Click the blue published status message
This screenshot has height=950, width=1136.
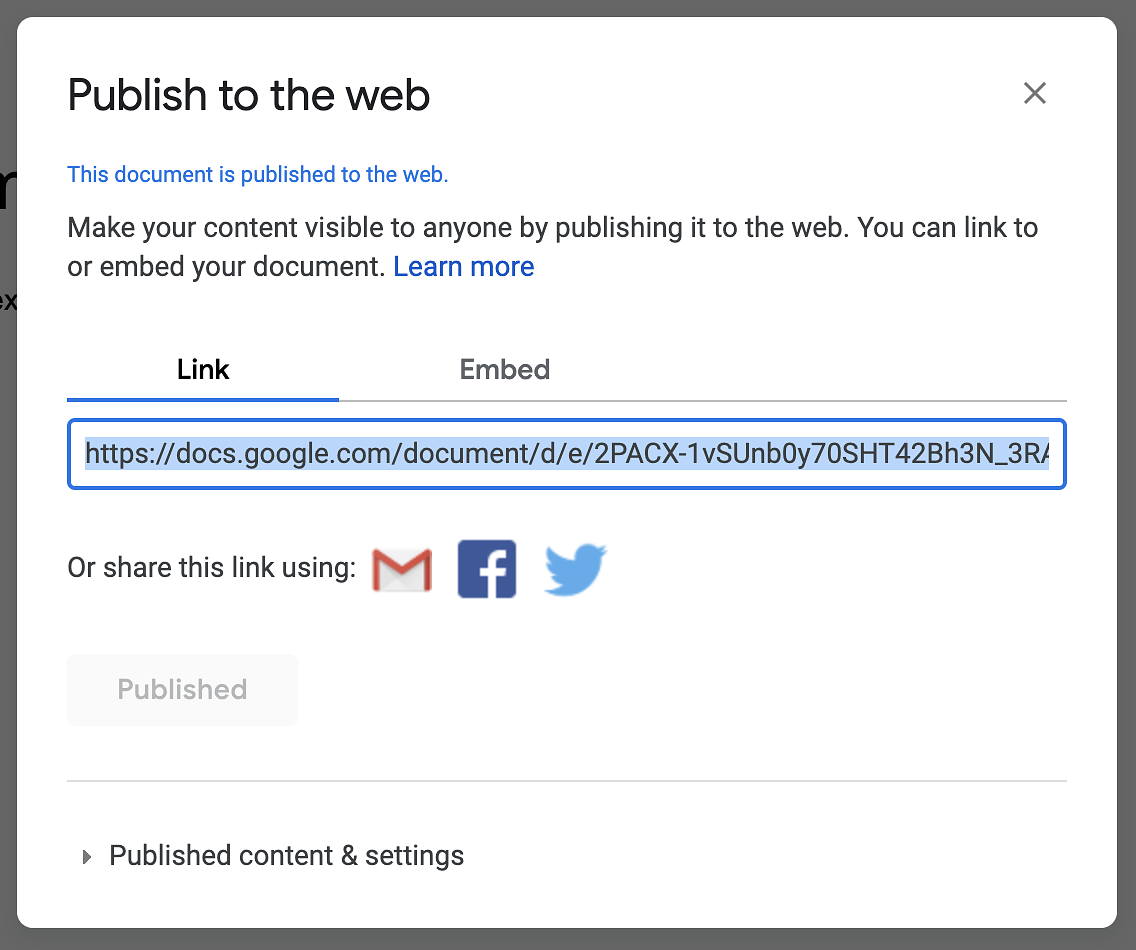(x=258, y=175)
